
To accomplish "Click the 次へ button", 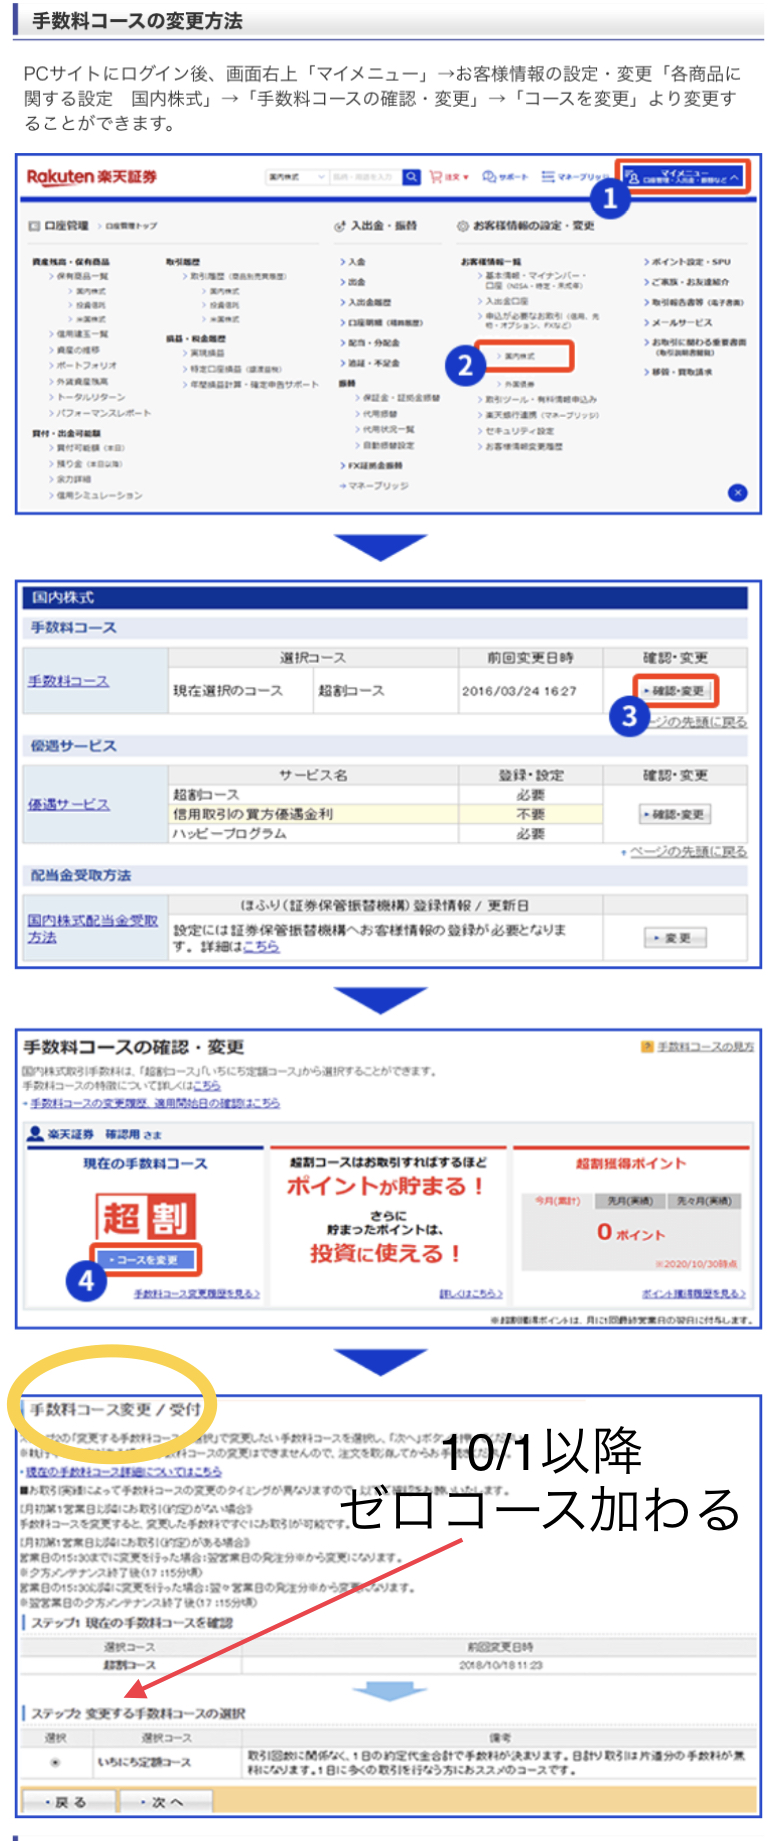I will point(166,1802).
